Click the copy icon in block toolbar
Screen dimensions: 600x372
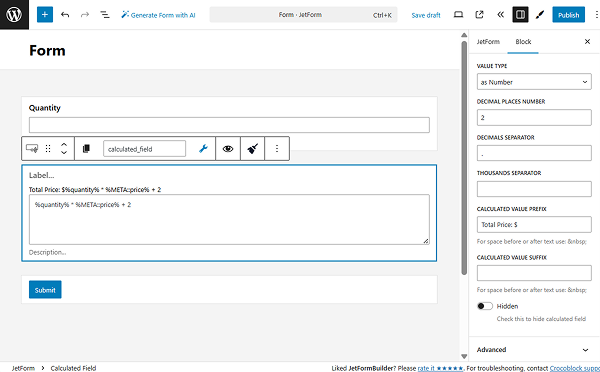[86, 148]
